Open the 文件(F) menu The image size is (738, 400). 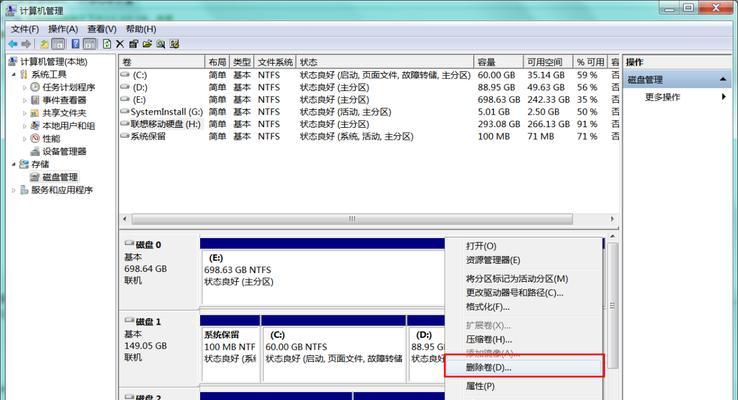pos(25,29)
